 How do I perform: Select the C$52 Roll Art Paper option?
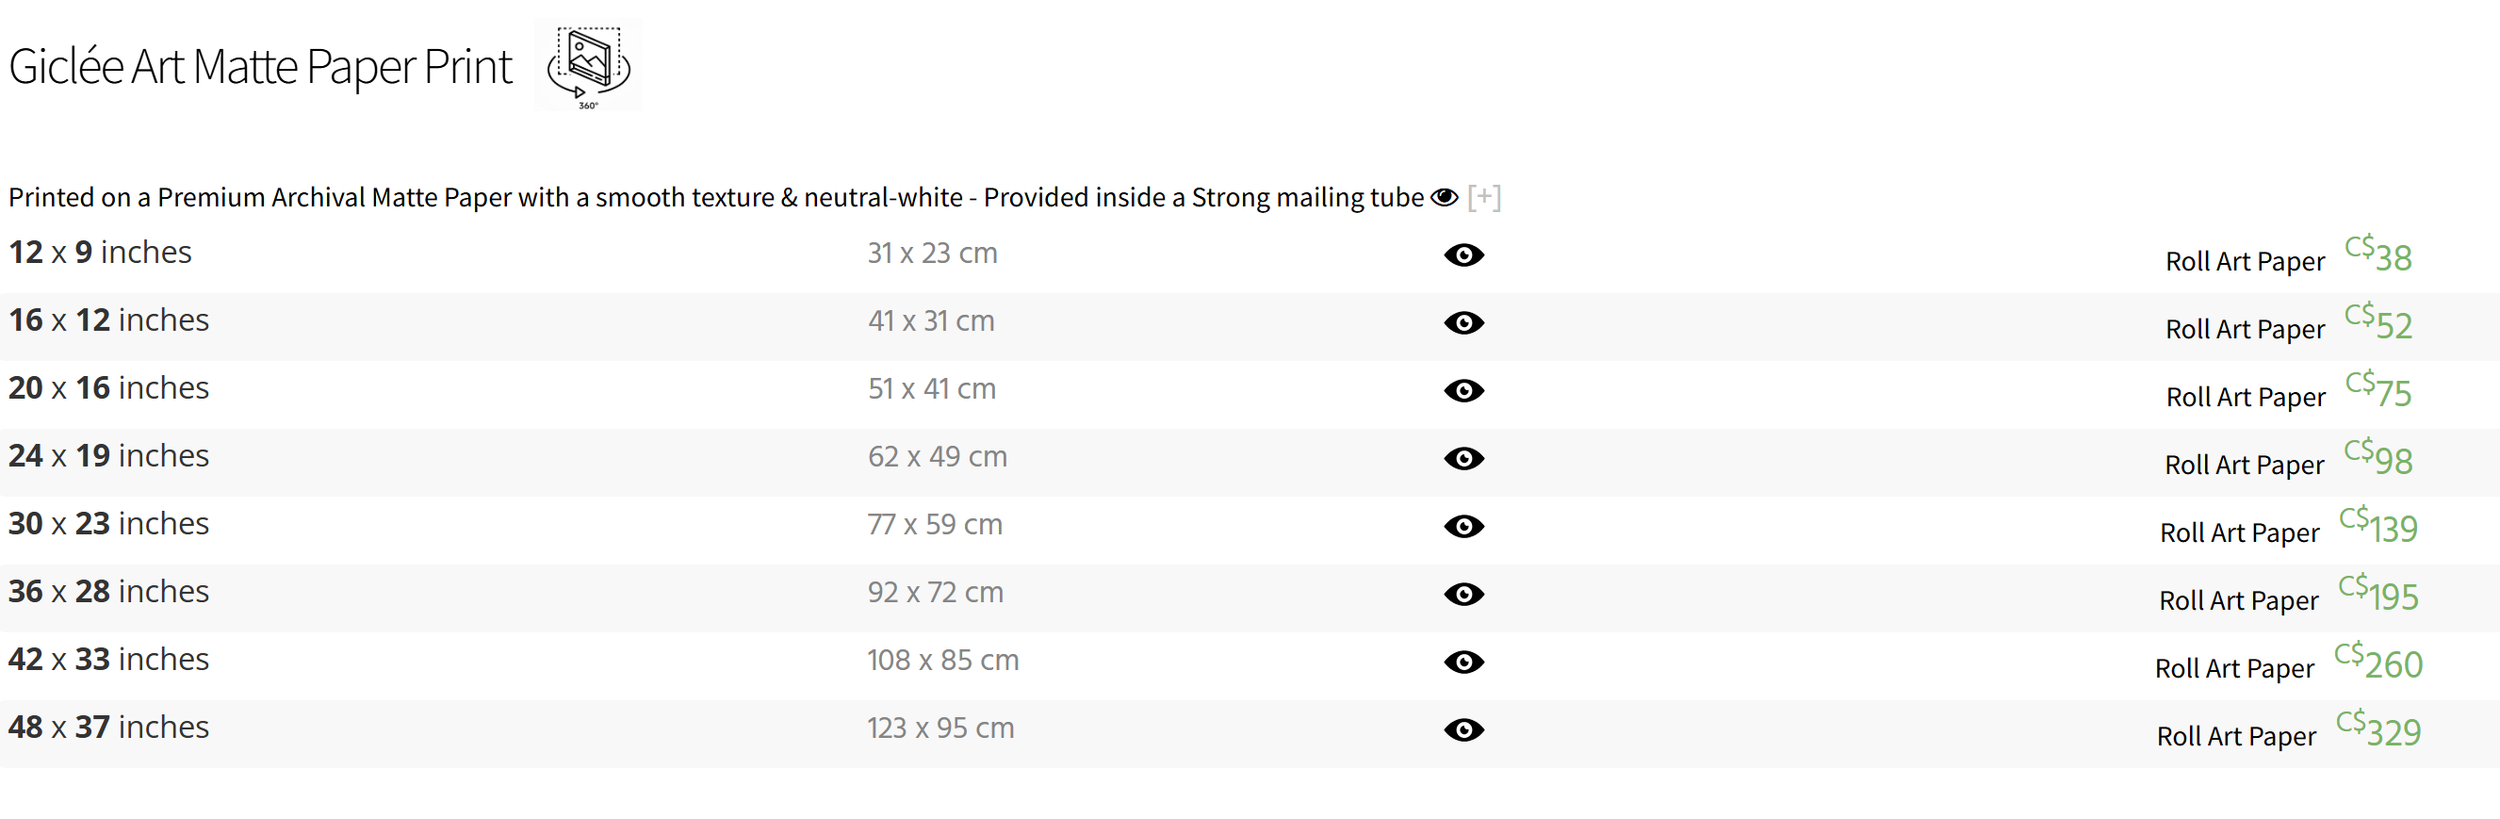(2378, 324)
